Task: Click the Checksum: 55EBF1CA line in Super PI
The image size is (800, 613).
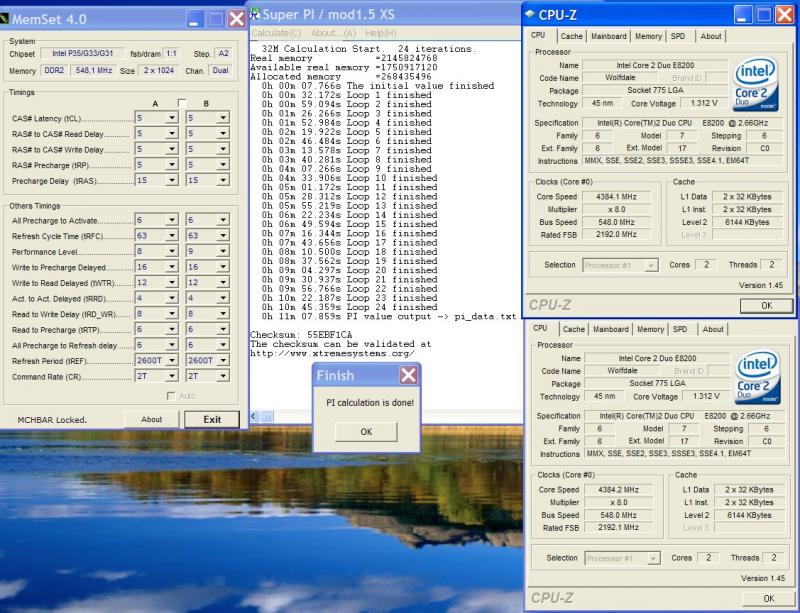Action: pos(301,335)
